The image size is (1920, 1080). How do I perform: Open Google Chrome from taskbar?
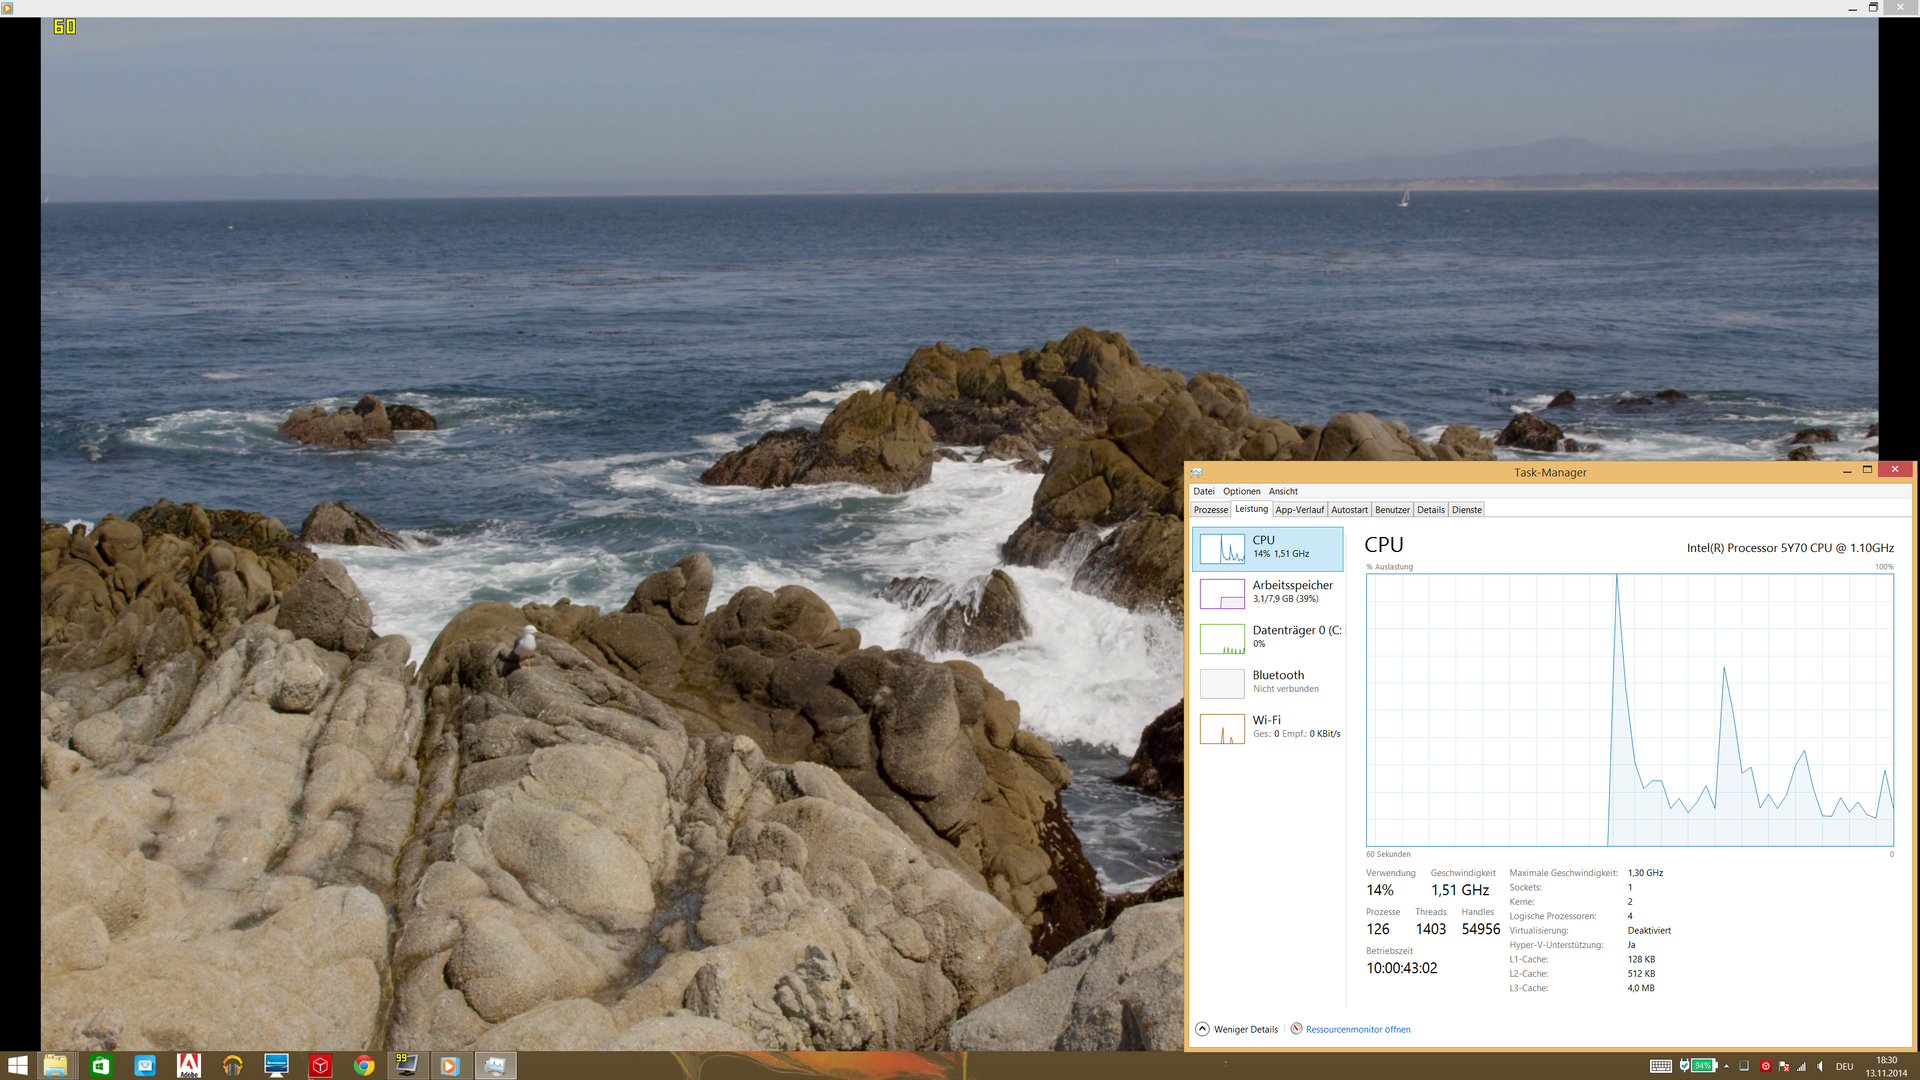coord(364,1066)
